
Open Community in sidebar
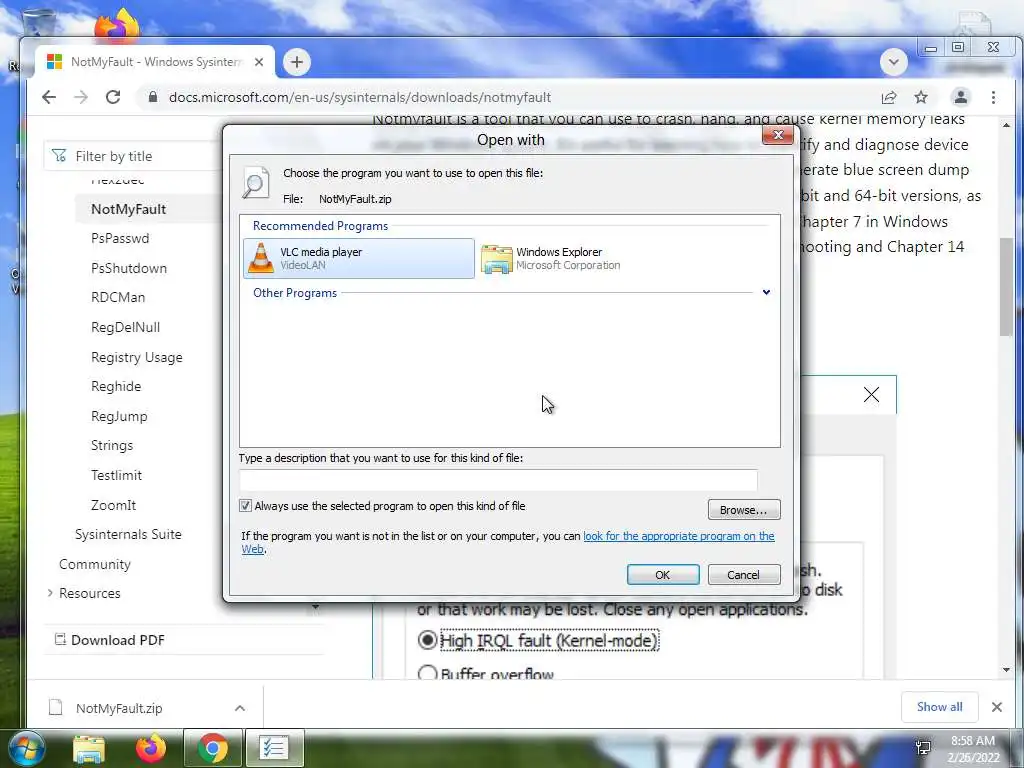[x=95, y=564]
